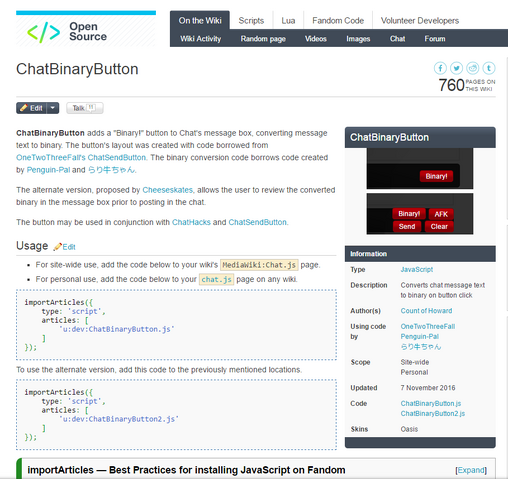
Task: Open JavaScript type link in infobox
Action: [417, 269]
